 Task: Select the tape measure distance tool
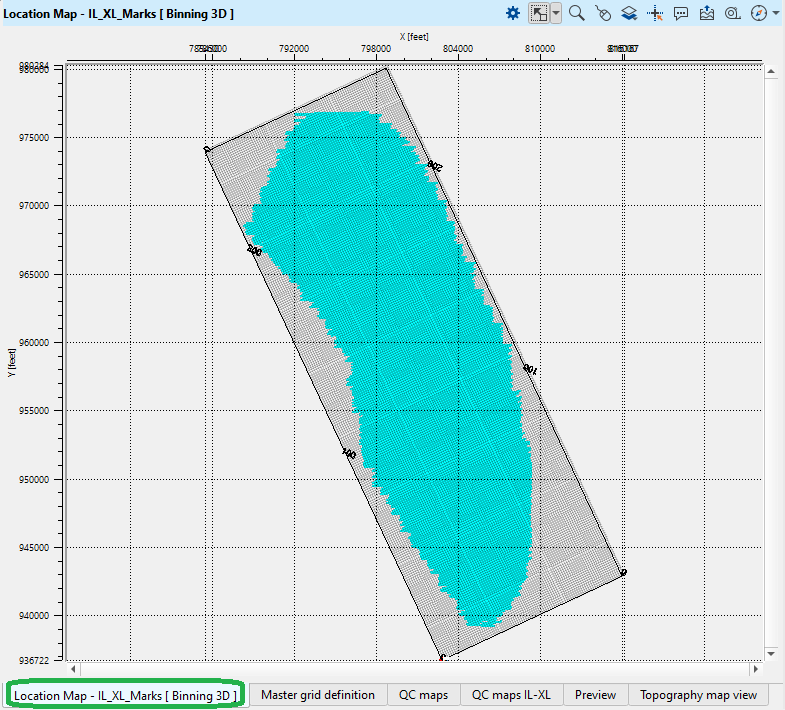pyautogui.click(x=733, y=13)
